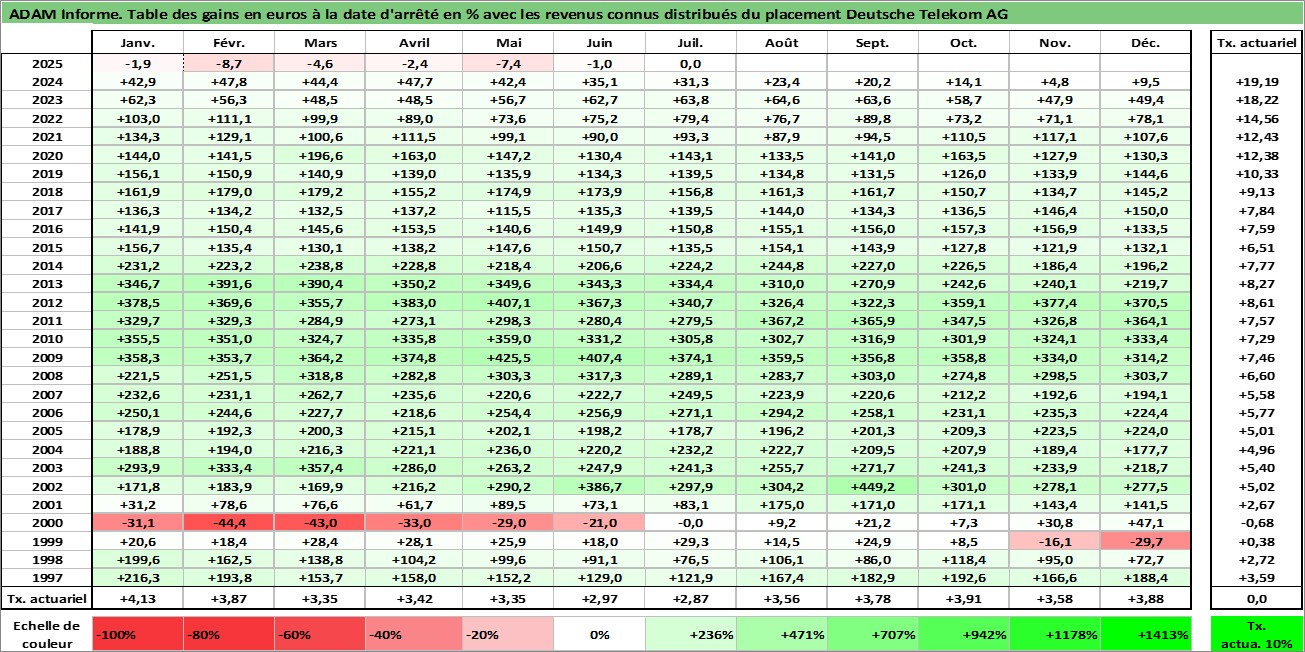Click the Déc. column header

(1145, 44)
